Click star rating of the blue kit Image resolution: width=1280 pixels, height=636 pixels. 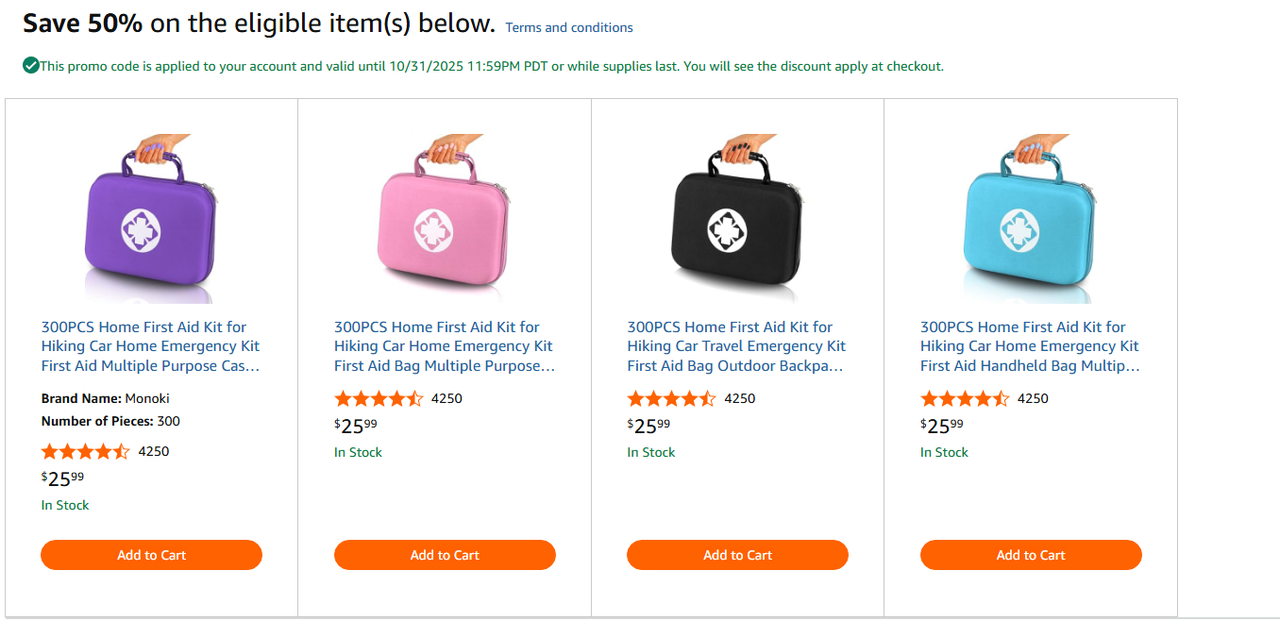pos(964,398)
